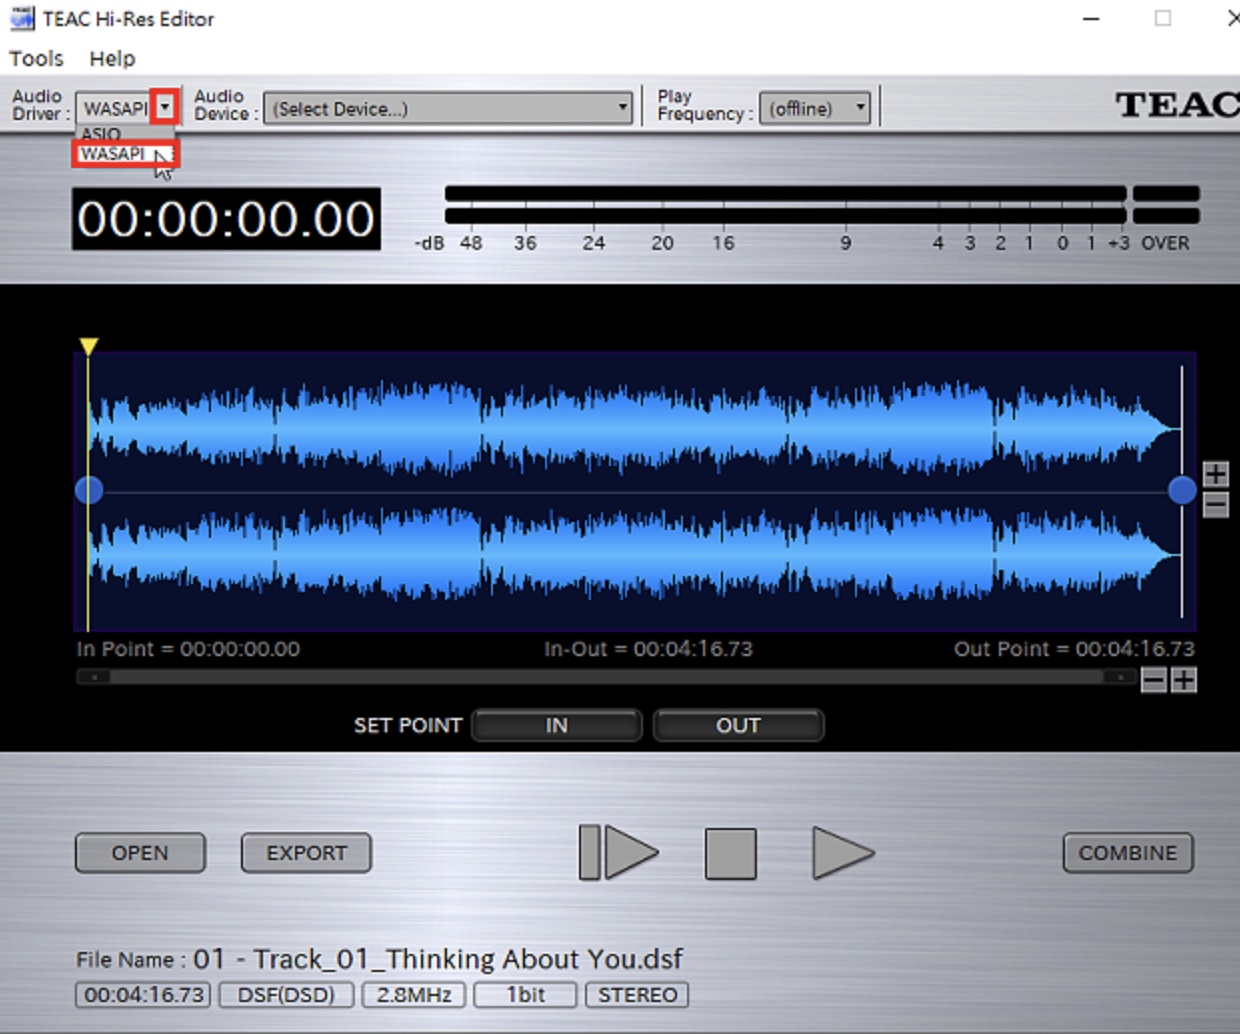Screen dimensions: 1240x1034
Task: Click In Point = 00:00:00.00 text
Action: click(x=188, y=649)
